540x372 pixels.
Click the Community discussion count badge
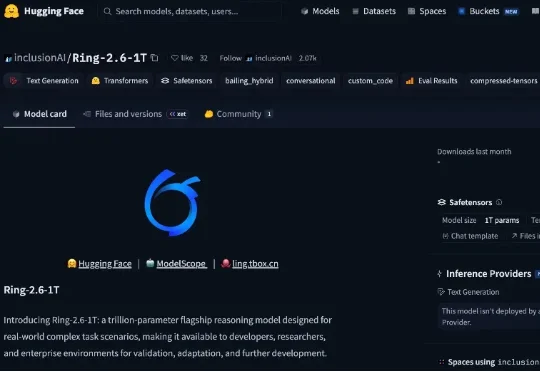pos(269,114)
